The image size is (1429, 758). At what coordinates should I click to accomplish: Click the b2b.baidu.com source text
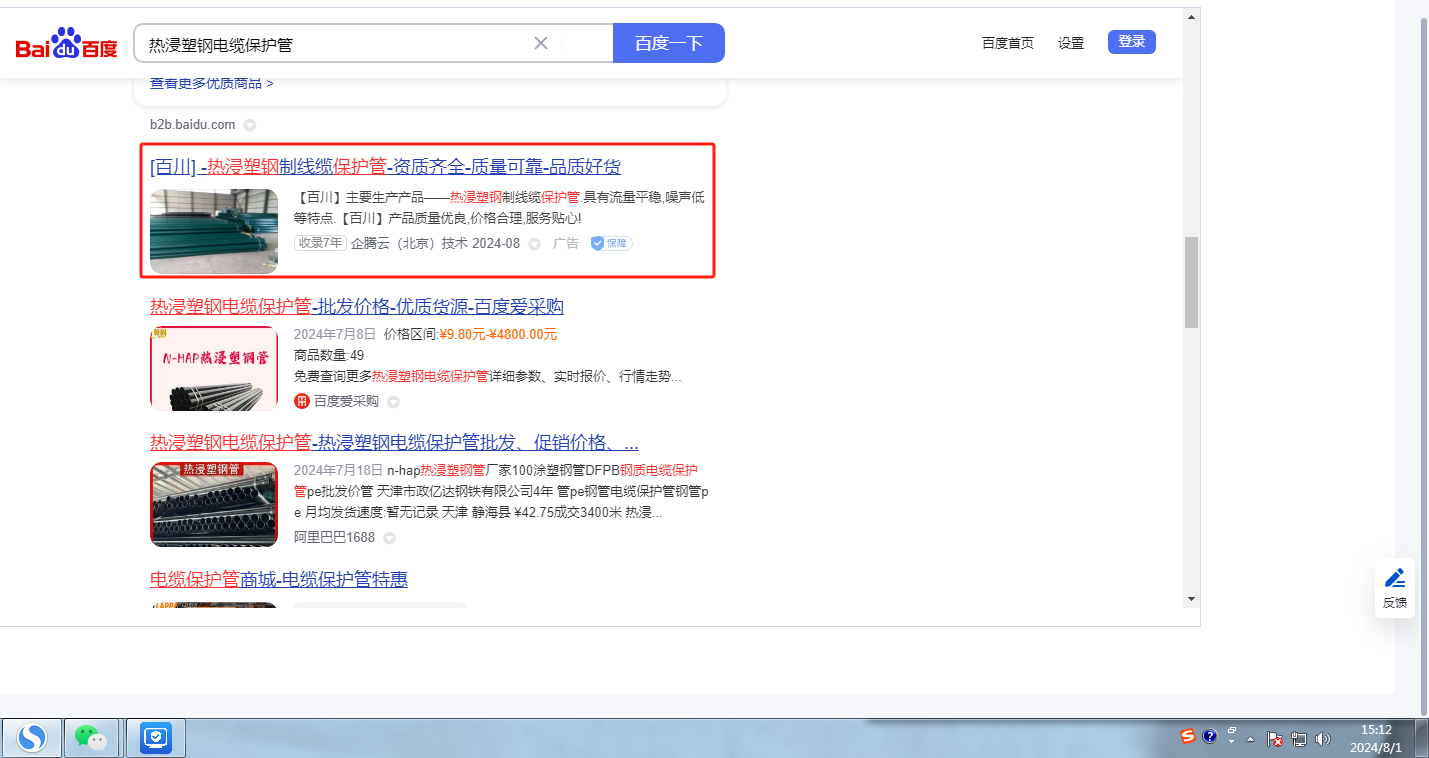point(193,125)
